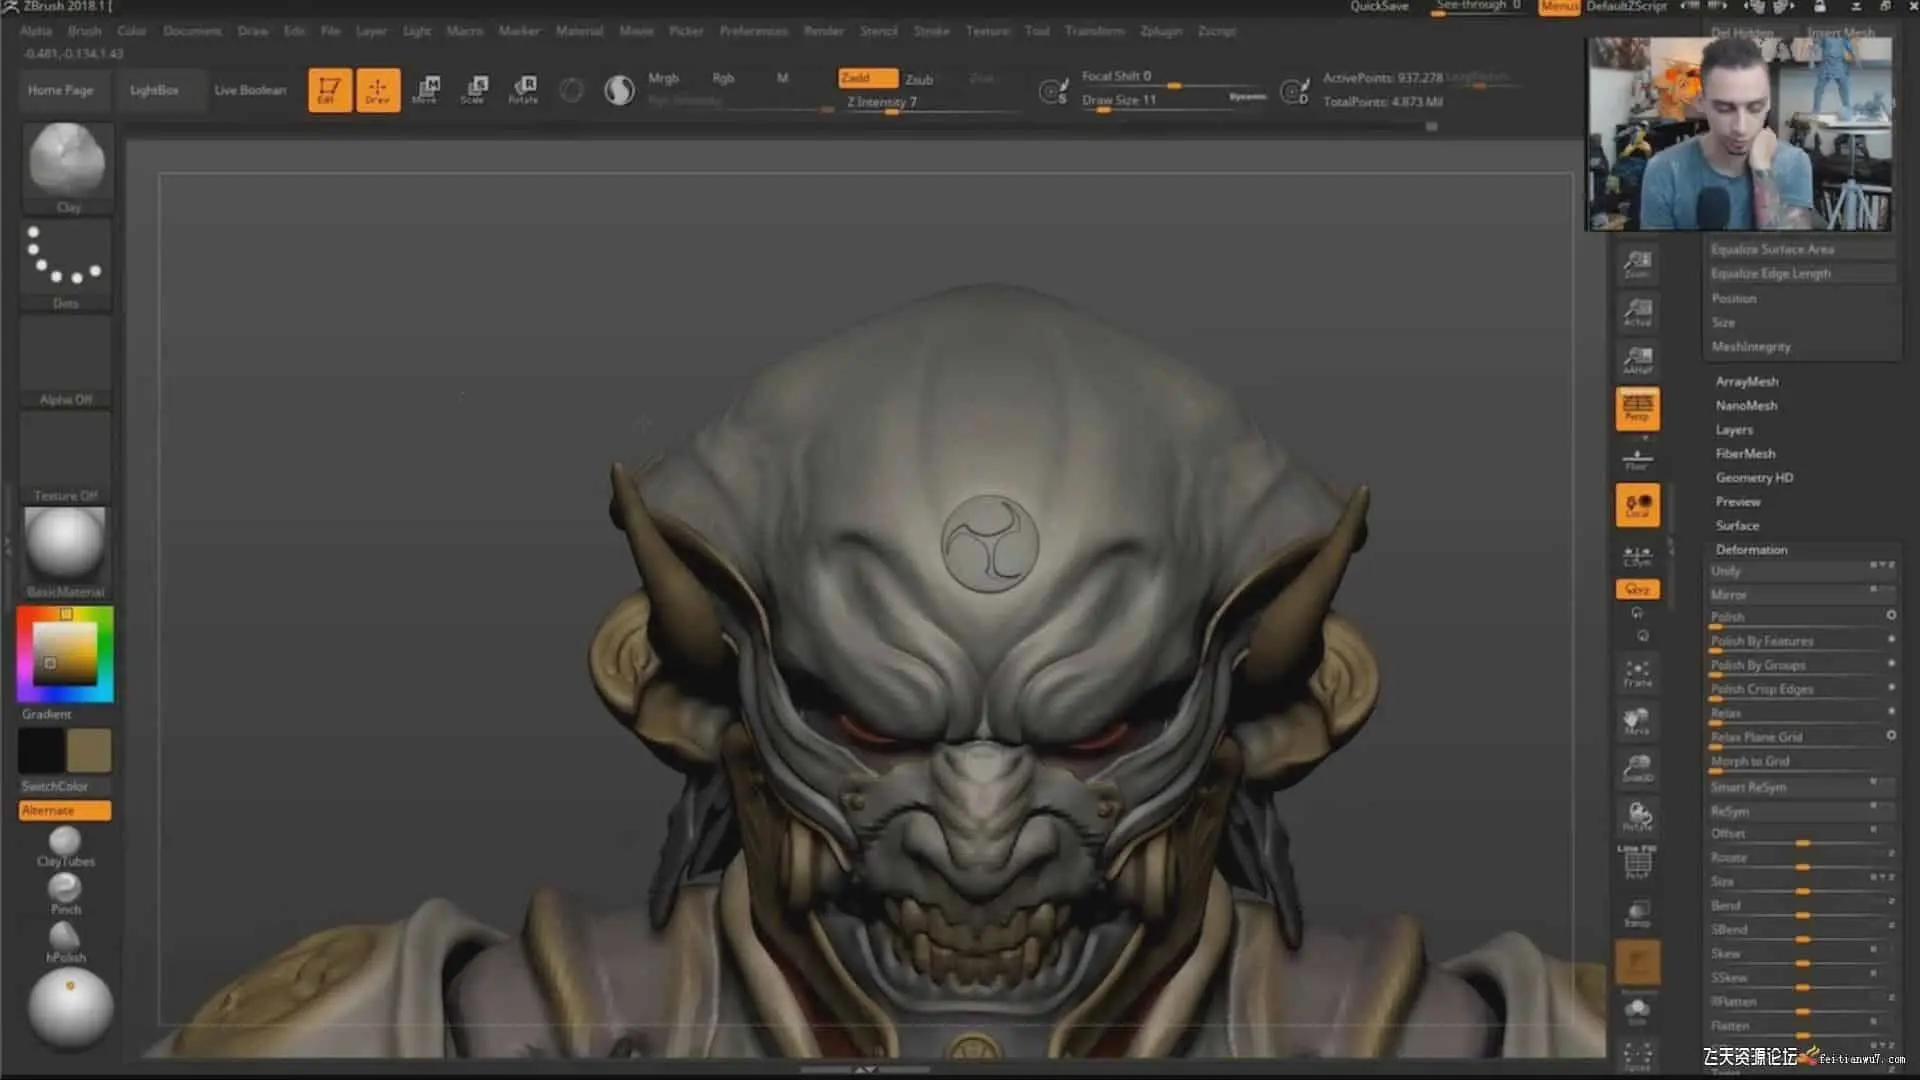Open the Document menu
Viewport: 1920px width, 1080px height.
(x=192, y=31)
